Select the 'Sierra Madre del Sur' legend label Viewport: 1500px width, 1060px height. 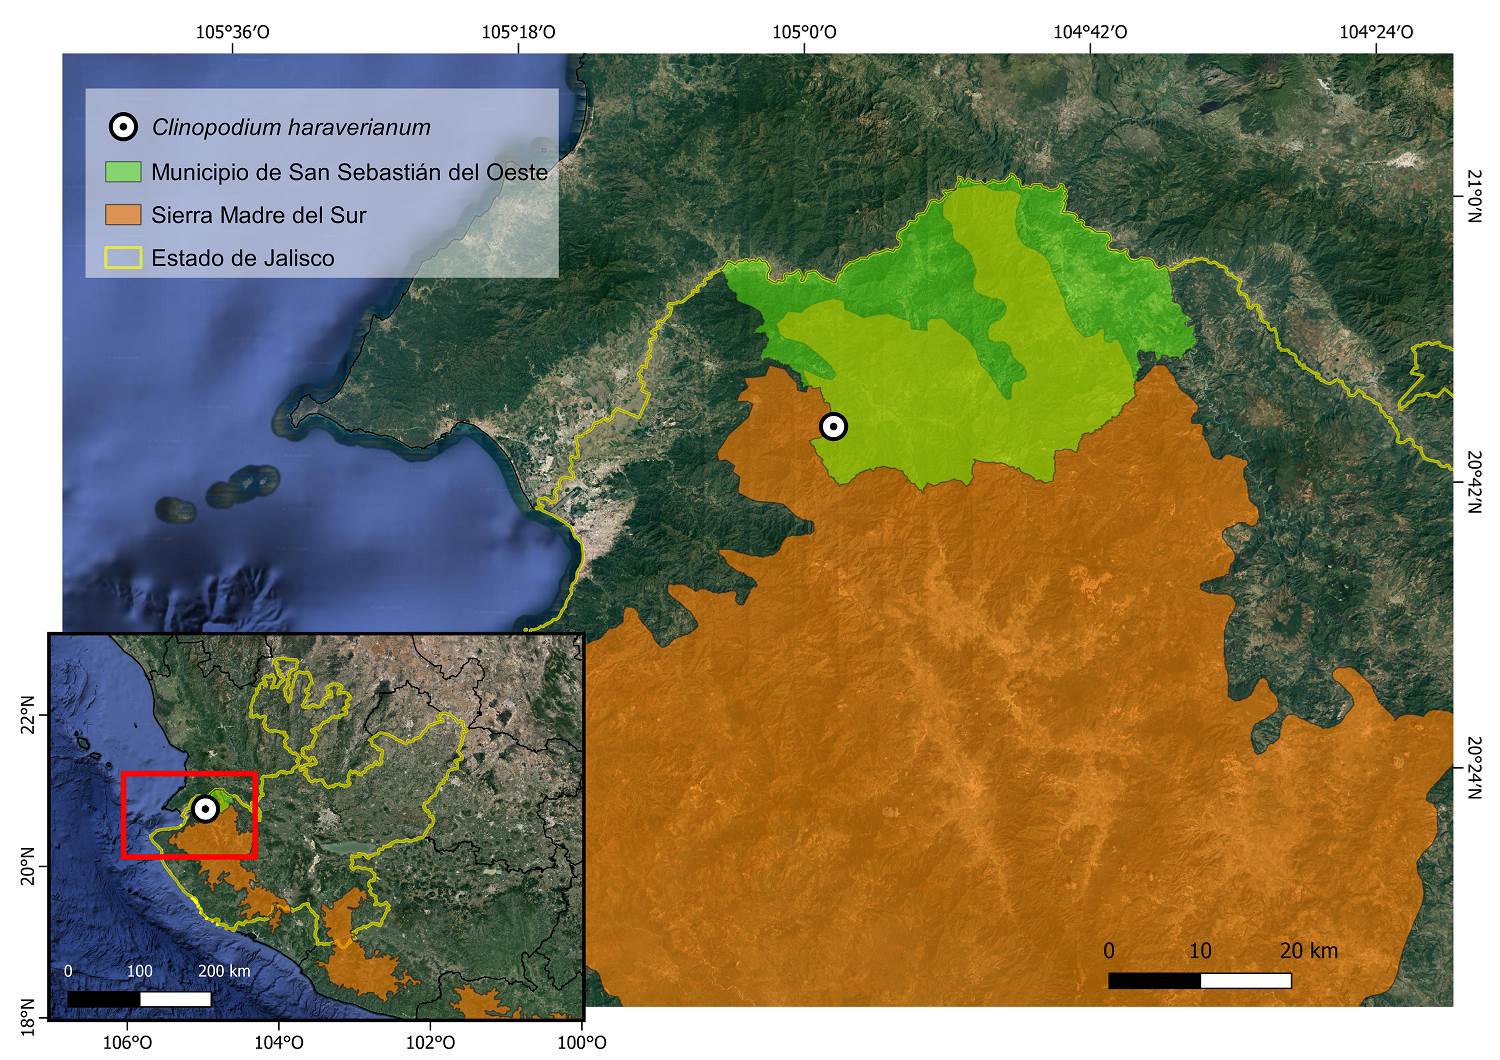259,215
